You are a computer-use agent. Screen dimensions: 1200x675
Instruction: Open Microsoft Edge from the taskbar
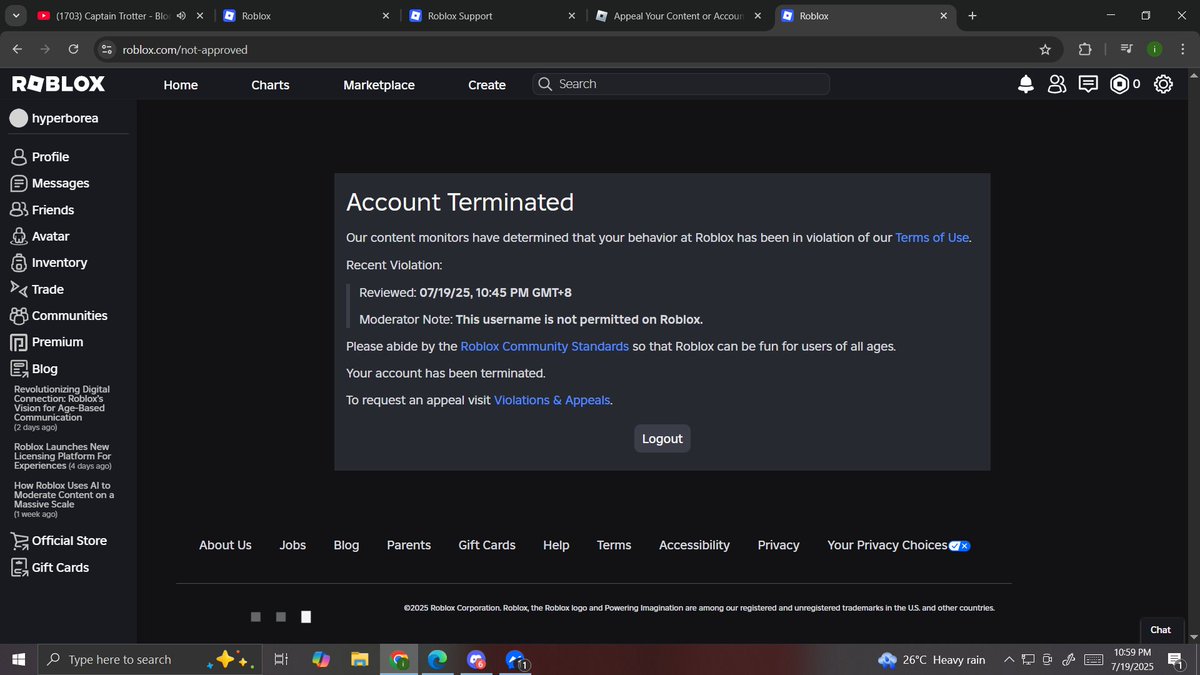(x=437, y=660)
